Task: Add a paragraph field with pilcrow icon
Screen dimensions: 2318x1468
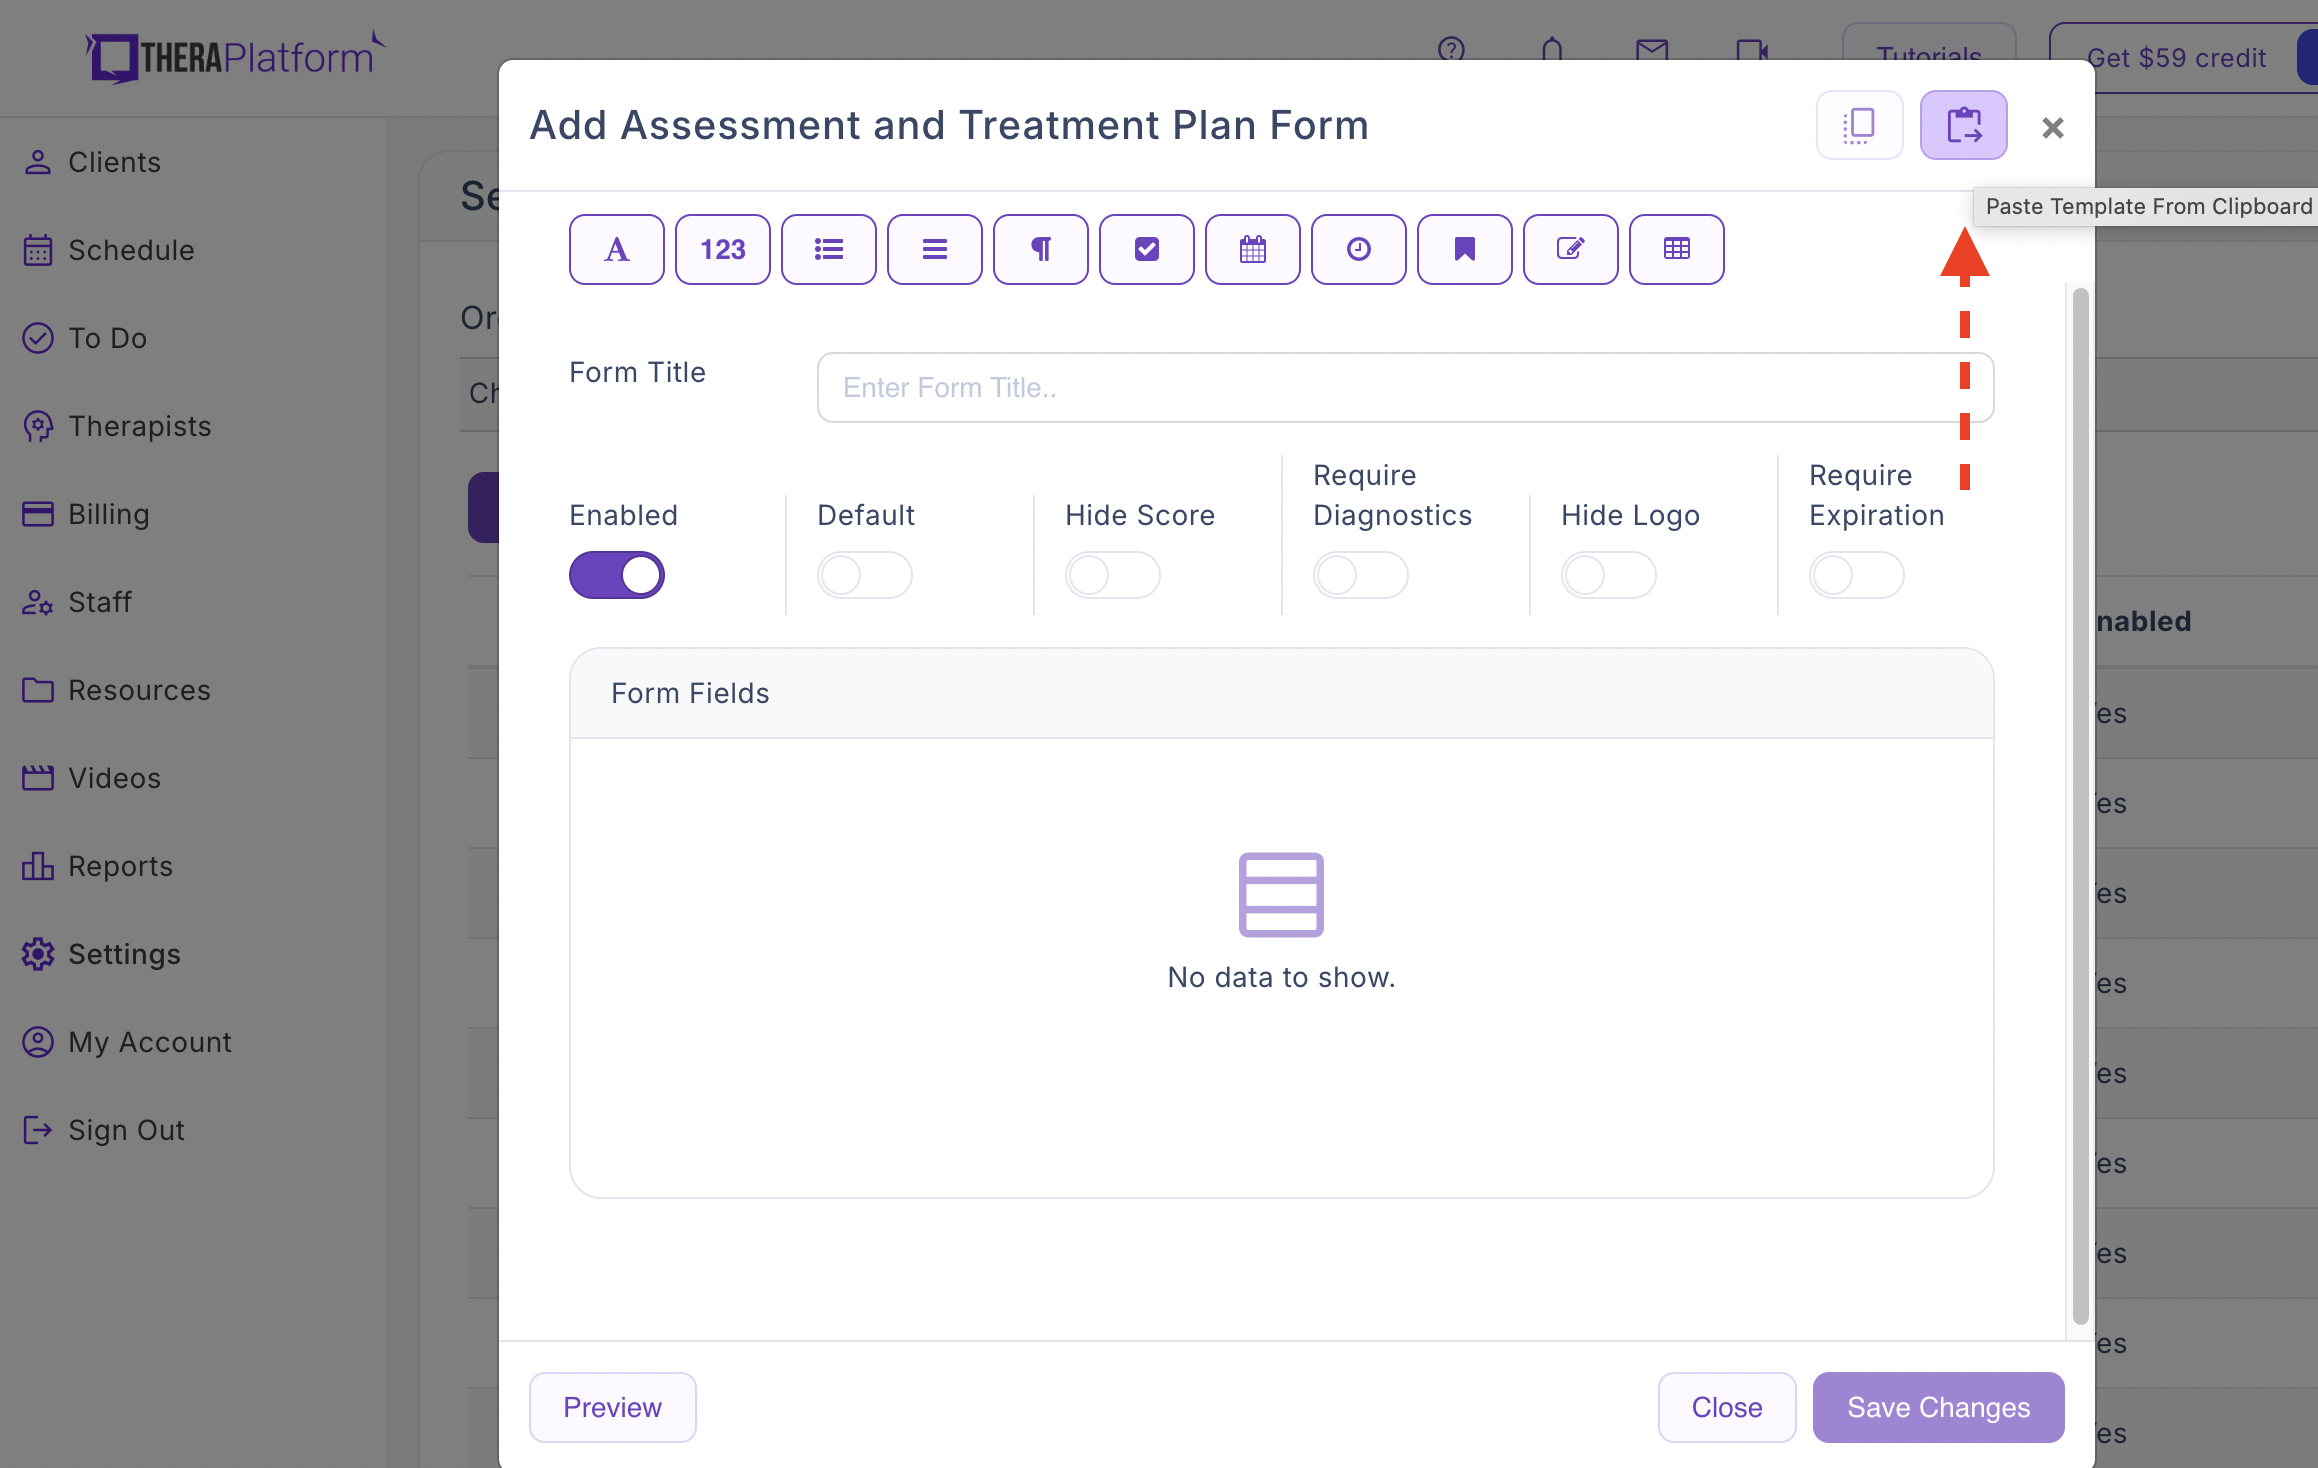Action: pos(1040,249)
